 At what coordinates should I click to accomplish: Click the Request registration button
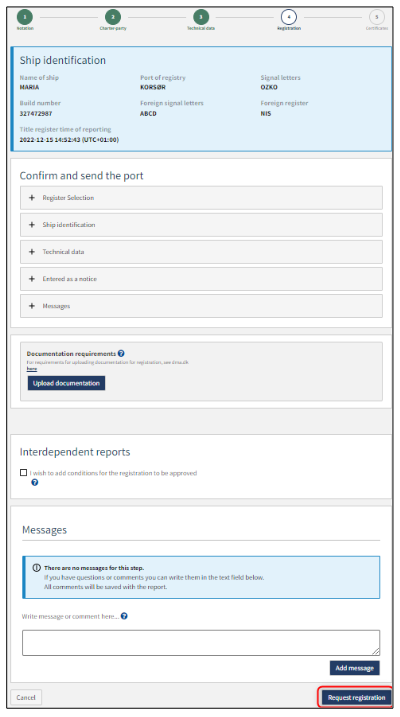point(357,697)
